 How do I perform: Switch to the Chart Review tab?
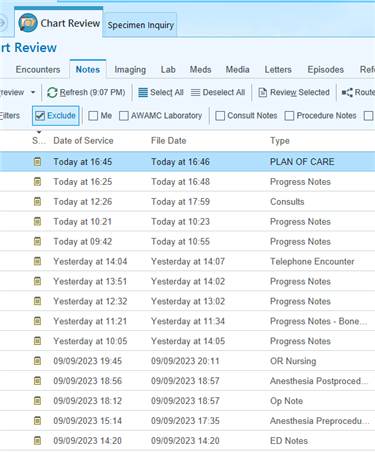point(59,23)
